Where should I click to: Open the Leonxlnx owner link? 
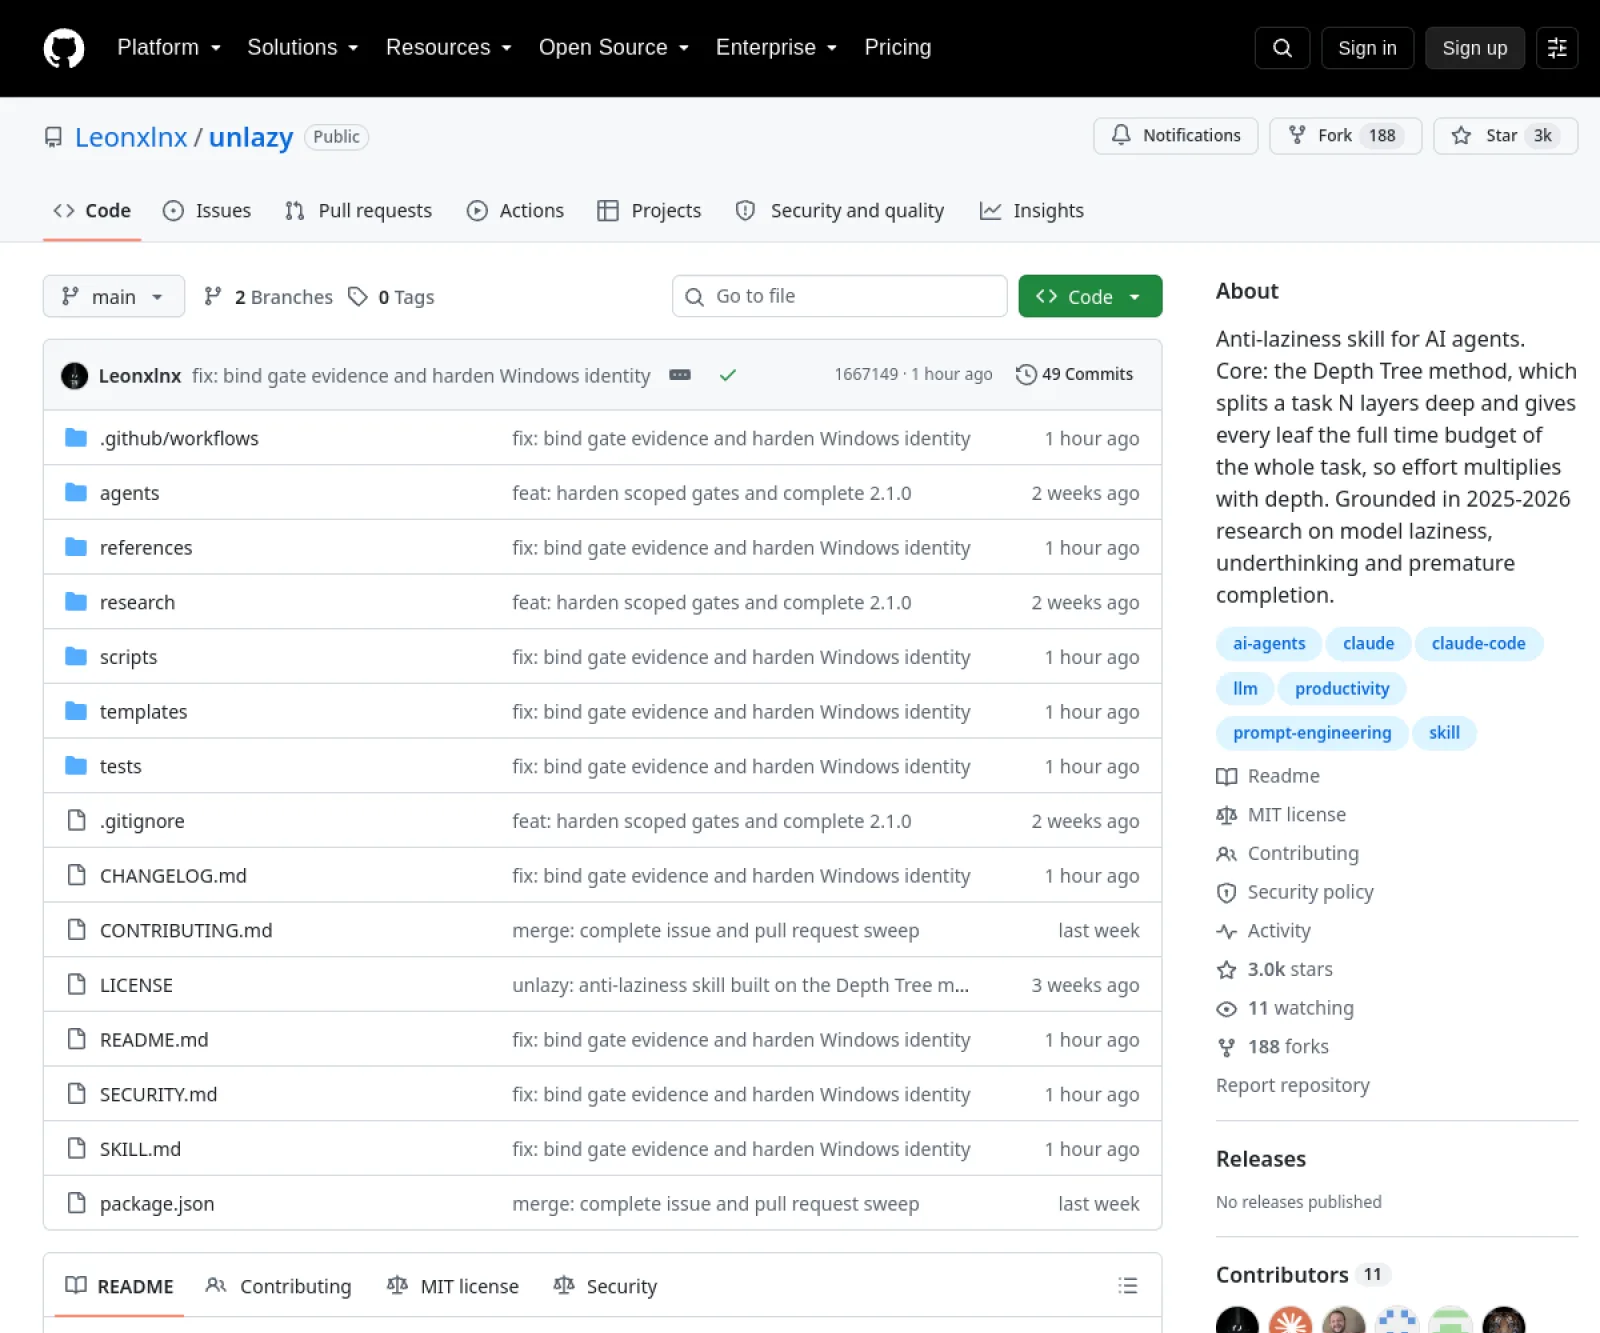click(131, 137)
